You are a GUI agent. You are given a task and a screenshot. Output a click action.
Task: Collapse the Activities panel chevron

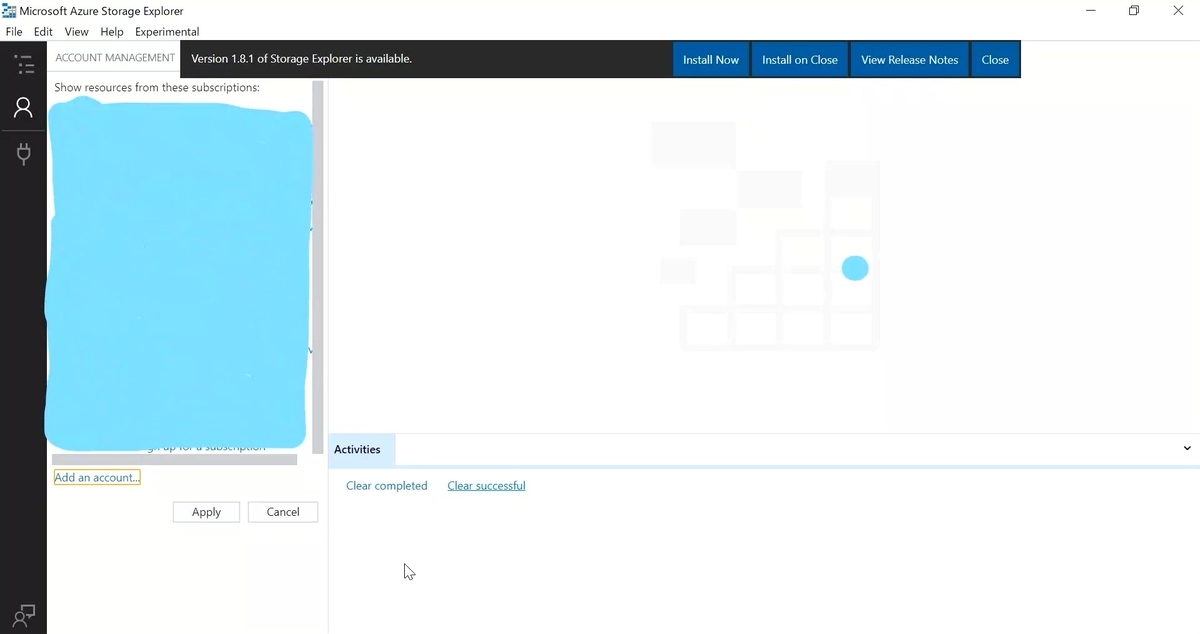(x=1187, y=449)
